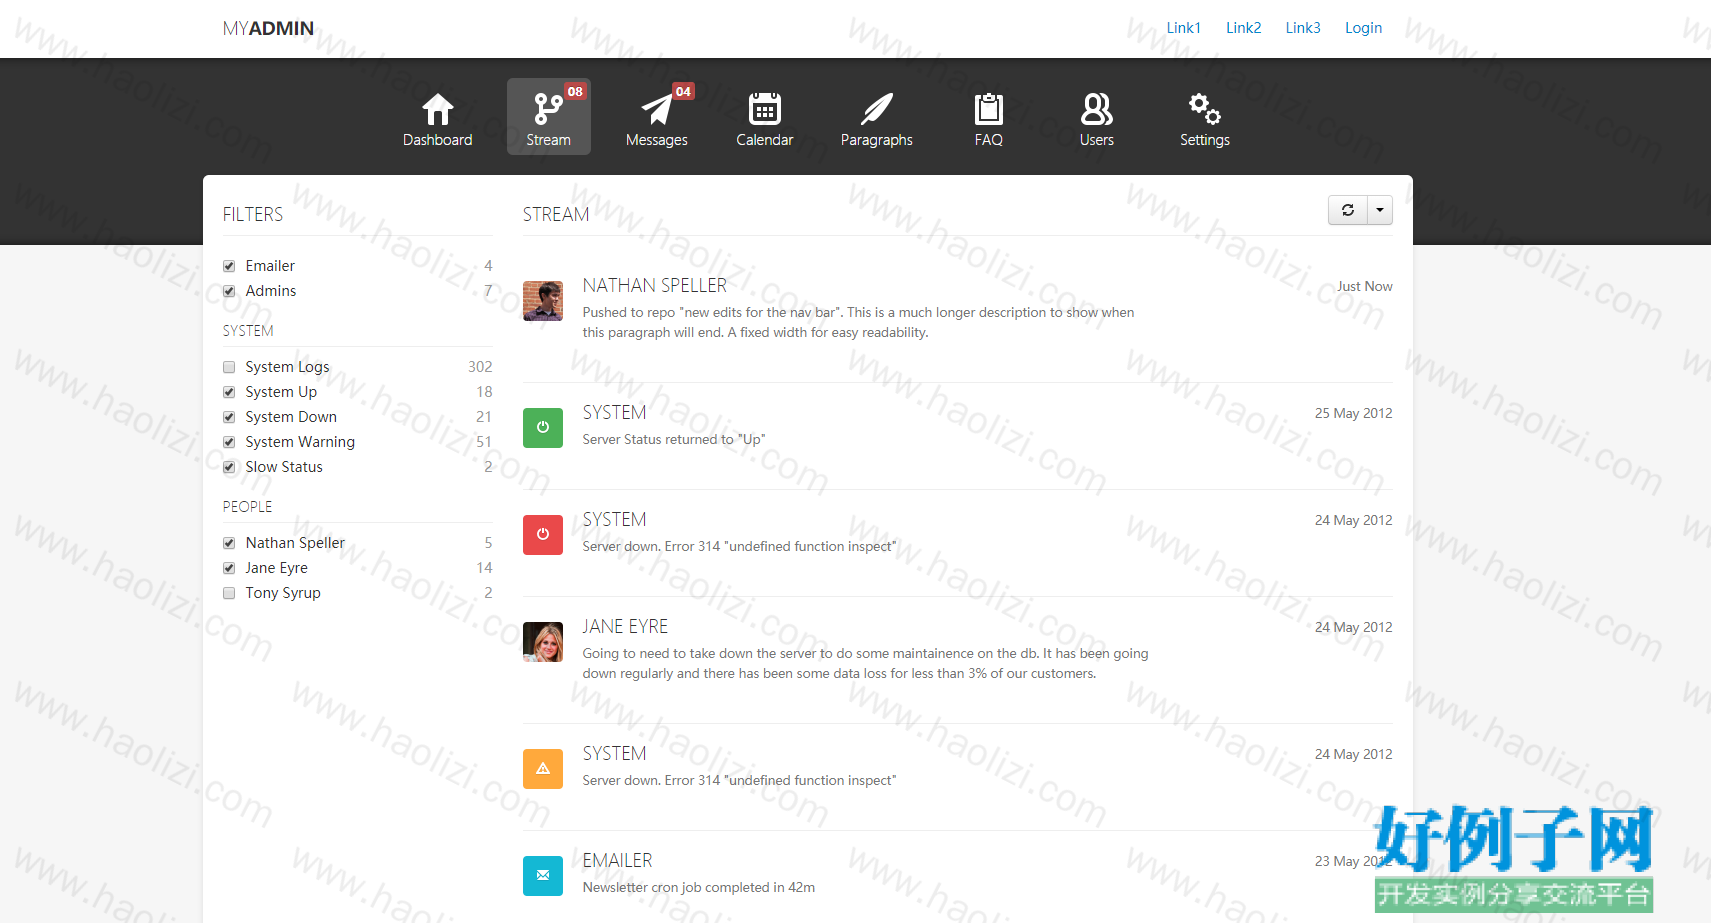The image size is (1711, 923).
Task: Open Settings gears icon
Action: [1204, 108]
